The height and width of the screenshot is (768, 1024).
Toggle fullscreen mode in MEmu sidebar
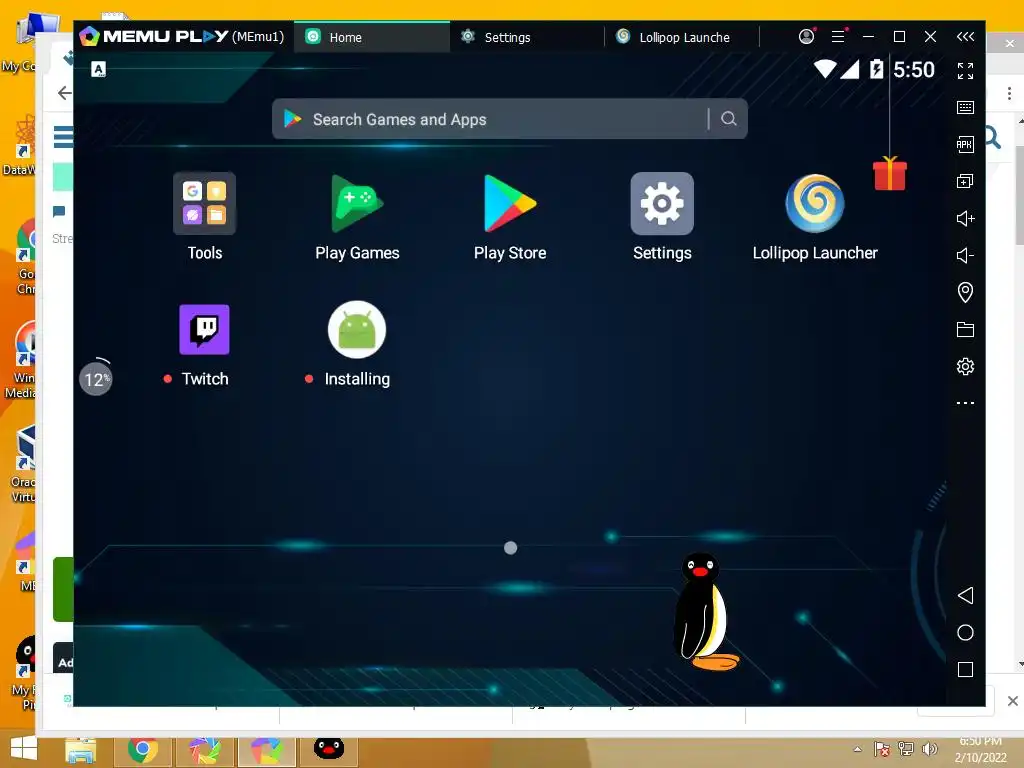965,71
